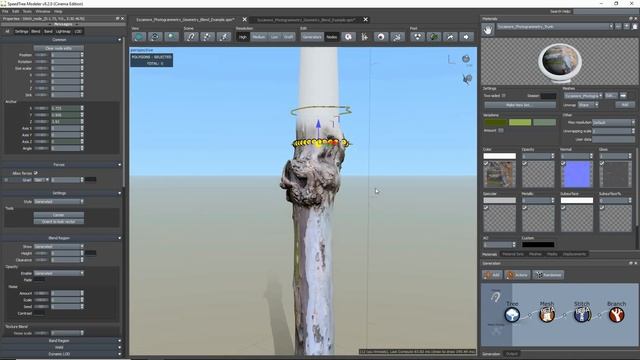Image resolution: width=640 pixels, height=360 pixels.
Task: Open the Material Sets tab
Action: 513,254
